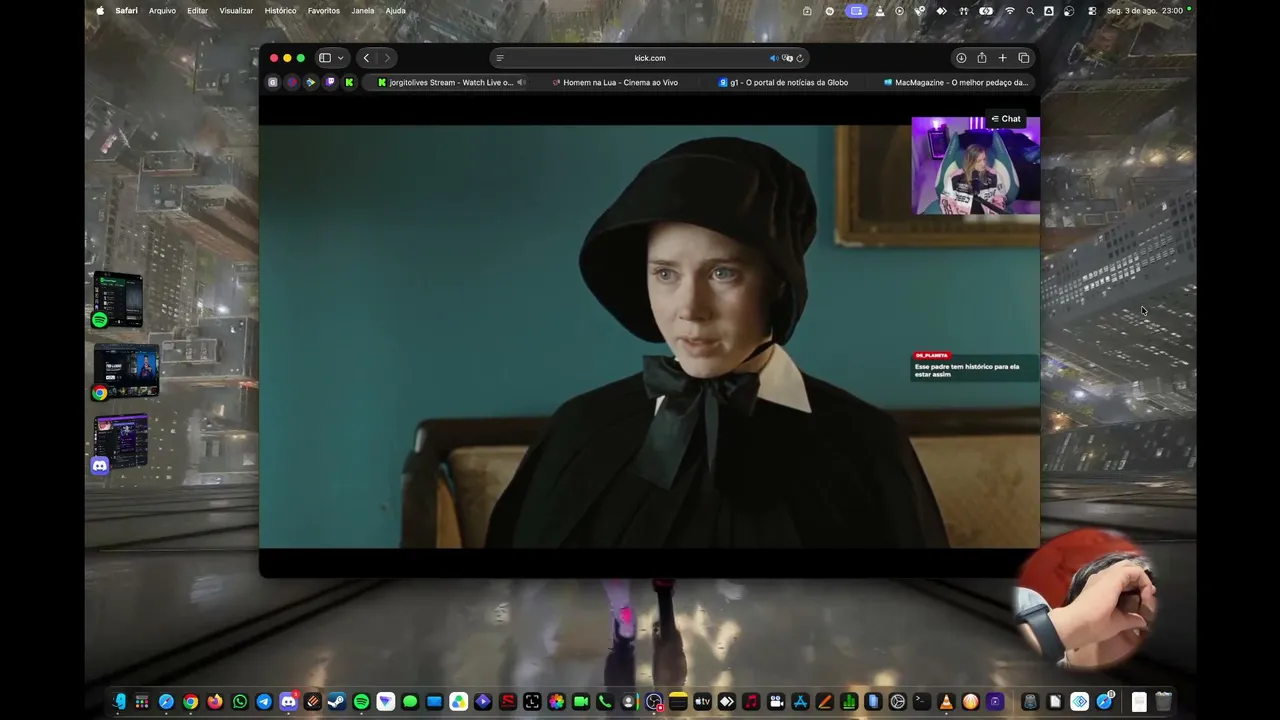The width and height of the screenshot is (1280, 720).
Task: Open date and time Seg. 3 de ago.
Action: 1145,11
